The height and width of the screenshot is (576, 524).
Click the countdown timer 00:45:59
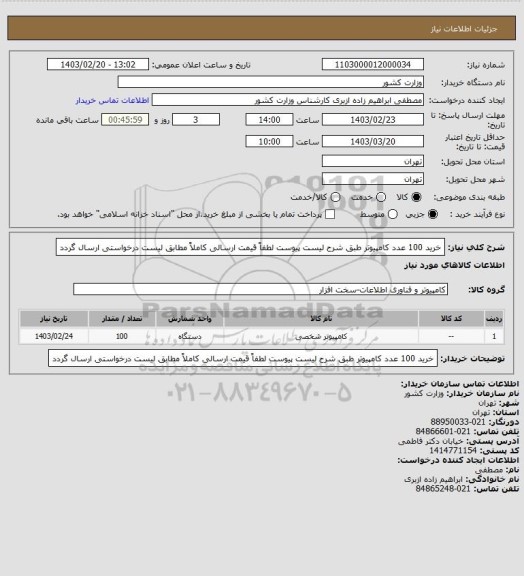click(x=125, y=120)
